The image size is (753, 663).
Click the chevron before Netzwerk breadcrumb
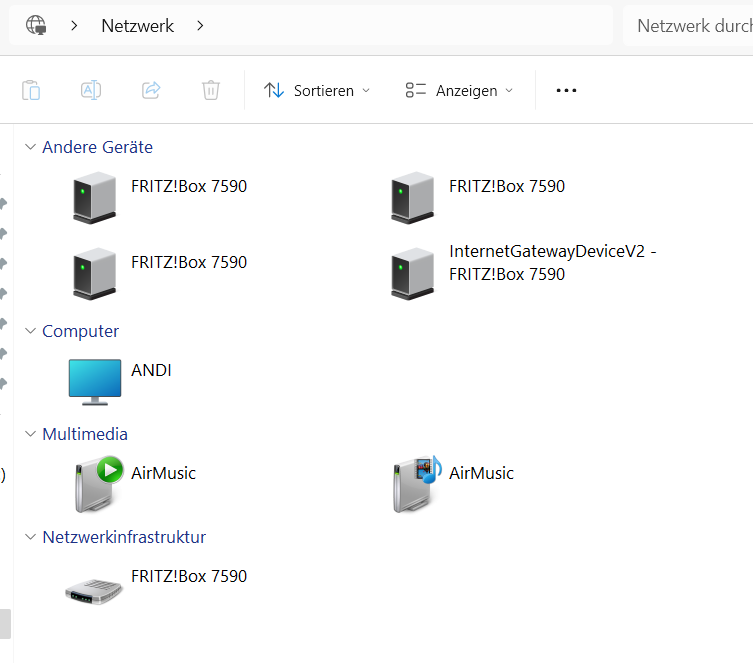(74, 25)
